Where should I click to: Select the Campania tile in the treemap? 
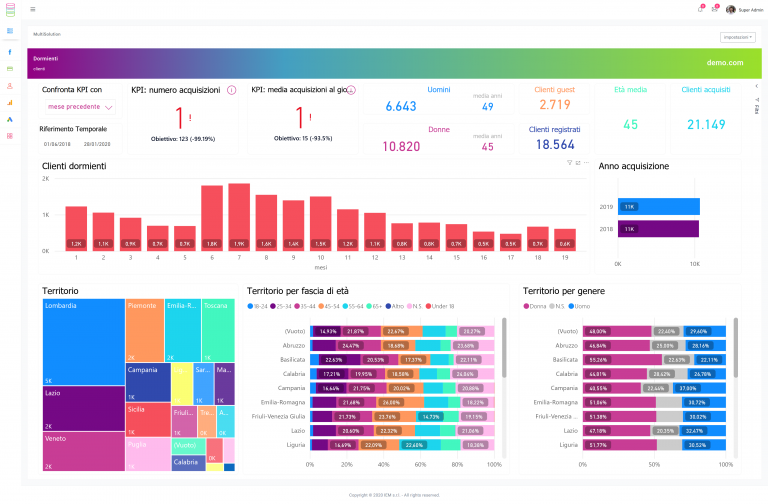click(x=148, y=383)
